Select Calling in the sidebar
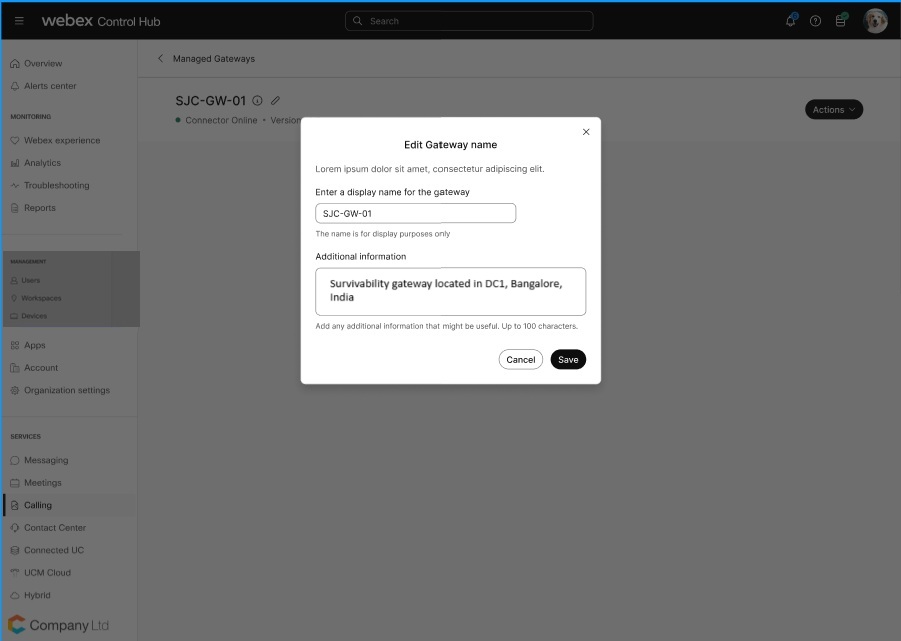This screenshot has height=641, width=901. 38,505
